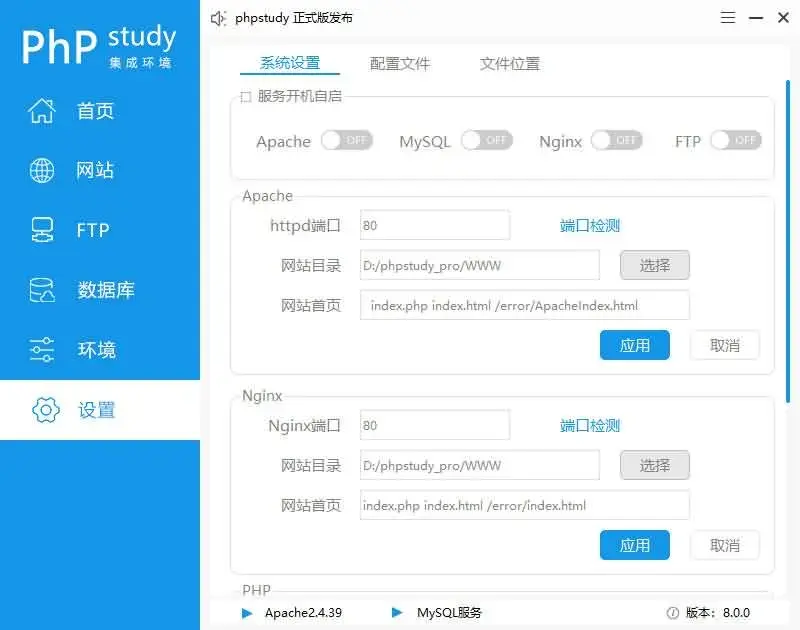Image resolution: width=800 pixels, height=630 pixels.
Task: Open the 设置 sidebar menu item
Action: [x=100, y=410]
